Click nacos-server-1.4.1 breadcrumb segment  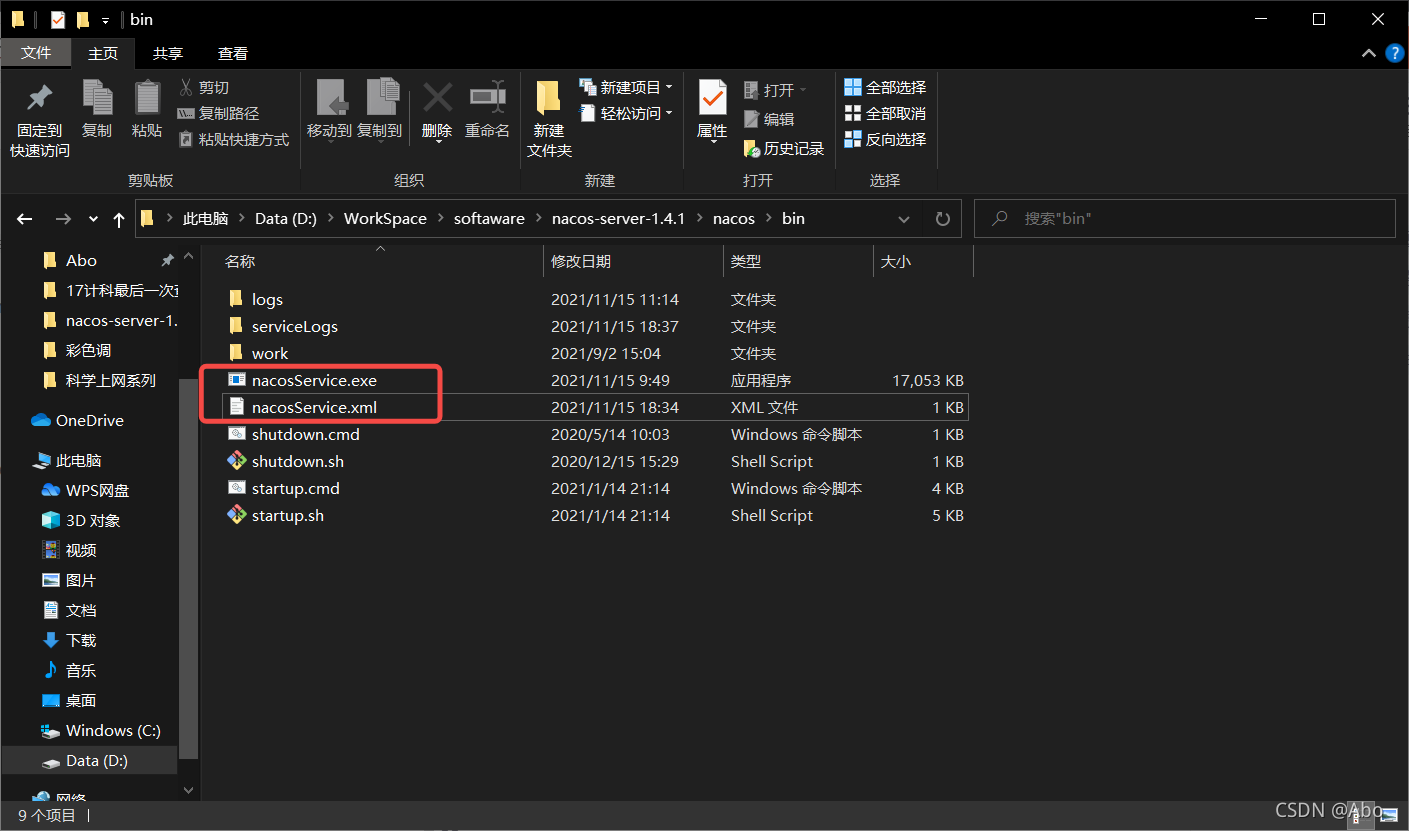pos(618,219)
